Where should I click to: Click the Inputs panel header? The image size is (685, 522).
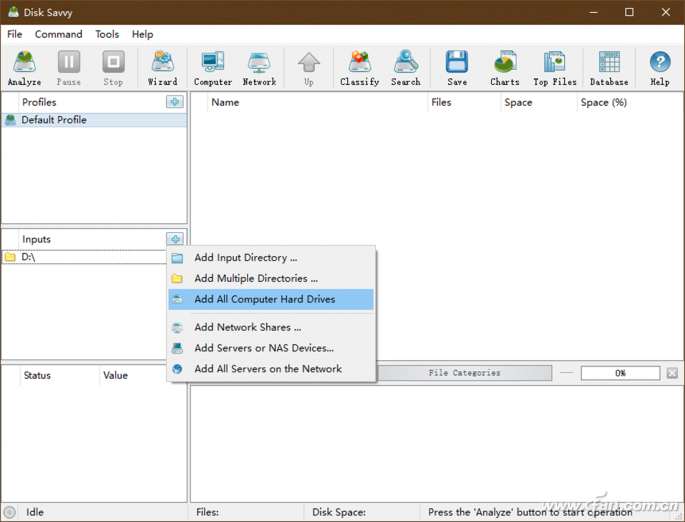(36, 239)
